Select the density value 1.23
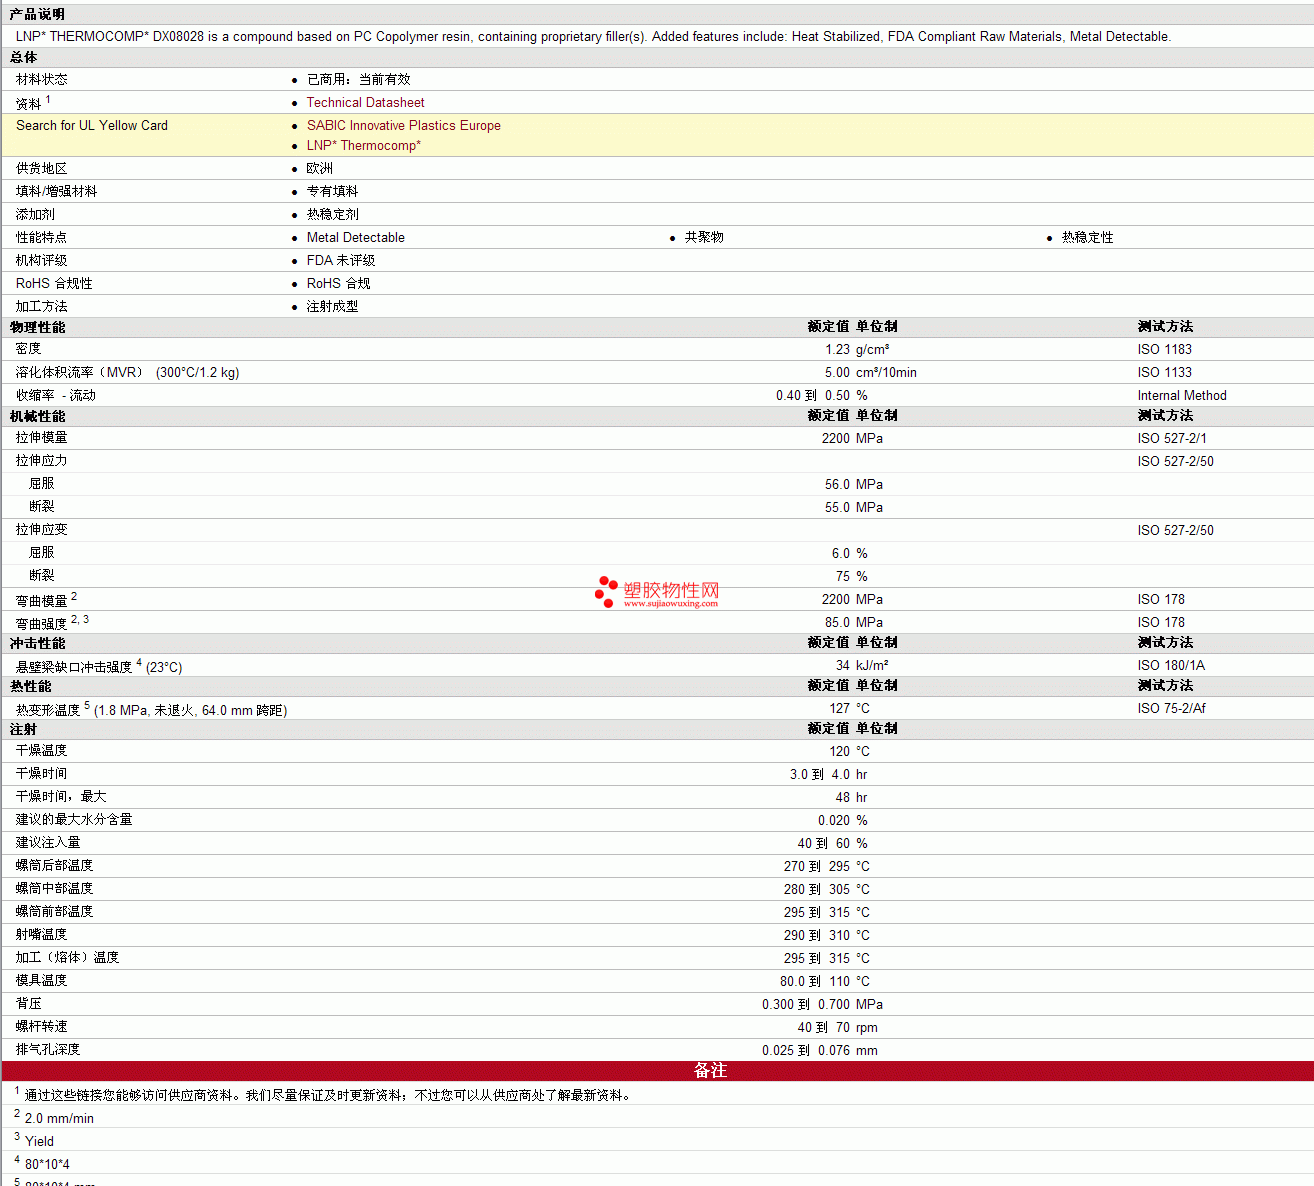This screenshot has width=1314, height=1186. pyautogui.click(x=837, y=350)
